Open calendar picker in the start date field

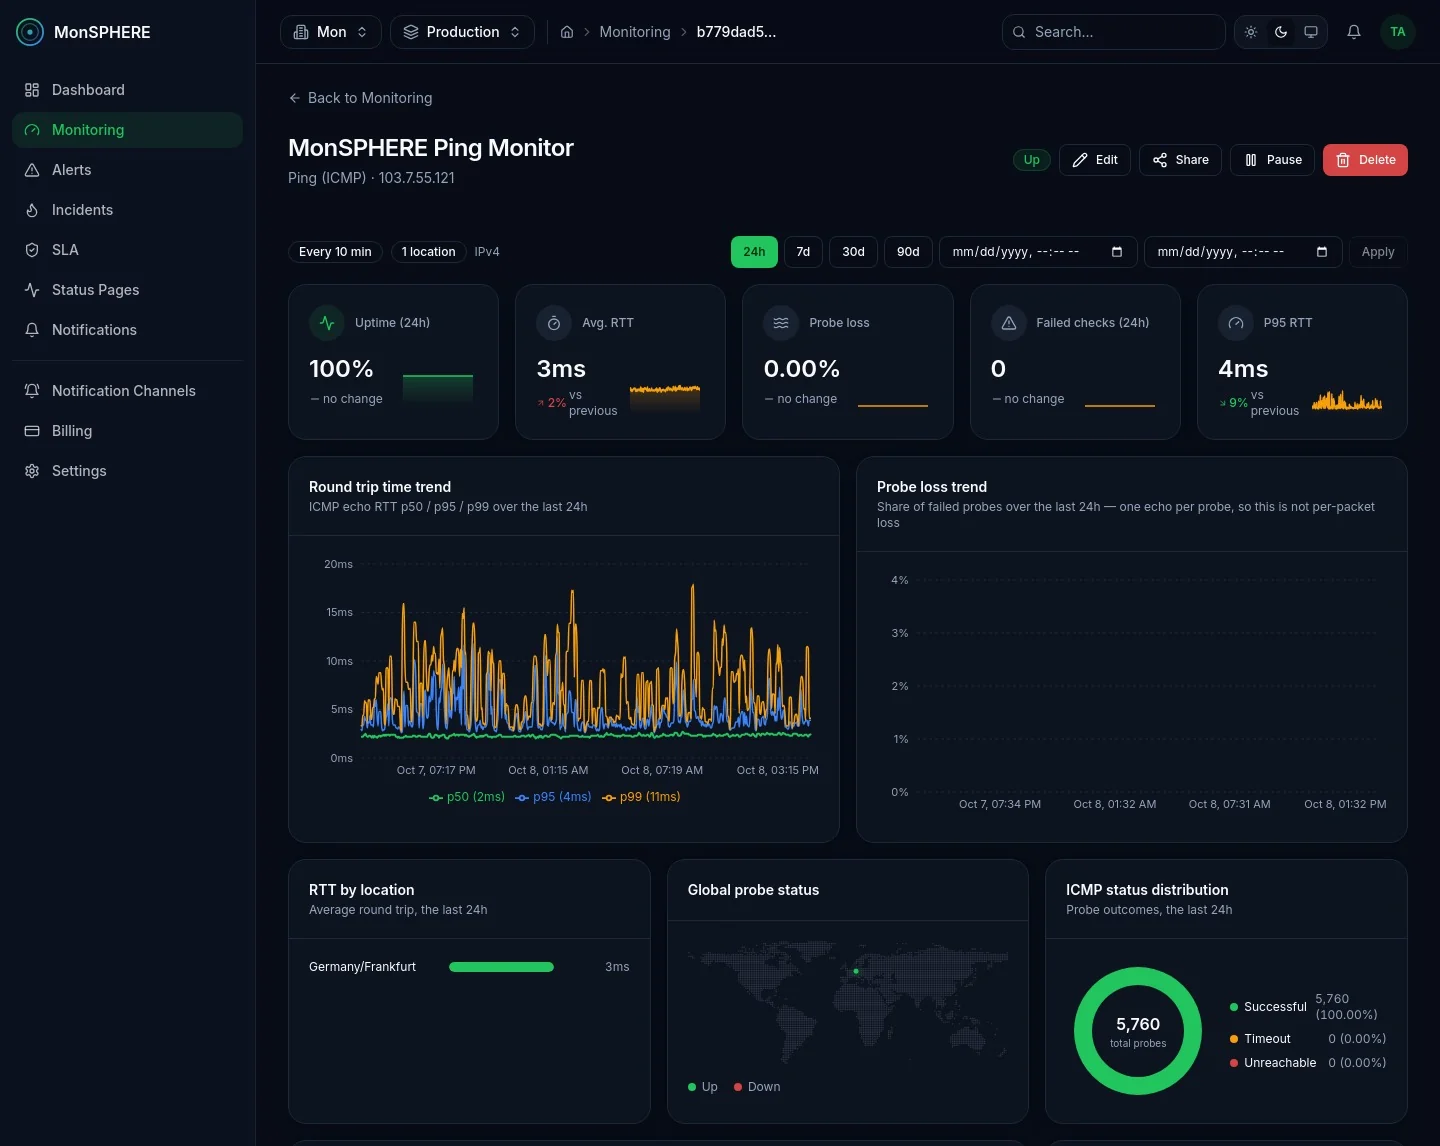[1117, 252]
